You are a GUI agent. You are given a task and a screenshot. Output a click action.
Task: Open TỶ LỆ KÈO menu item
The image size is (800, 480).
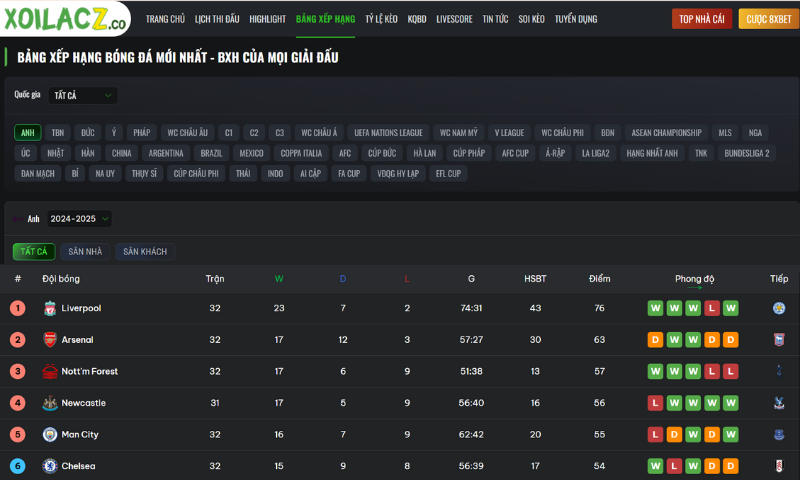[x=381, y=19]
